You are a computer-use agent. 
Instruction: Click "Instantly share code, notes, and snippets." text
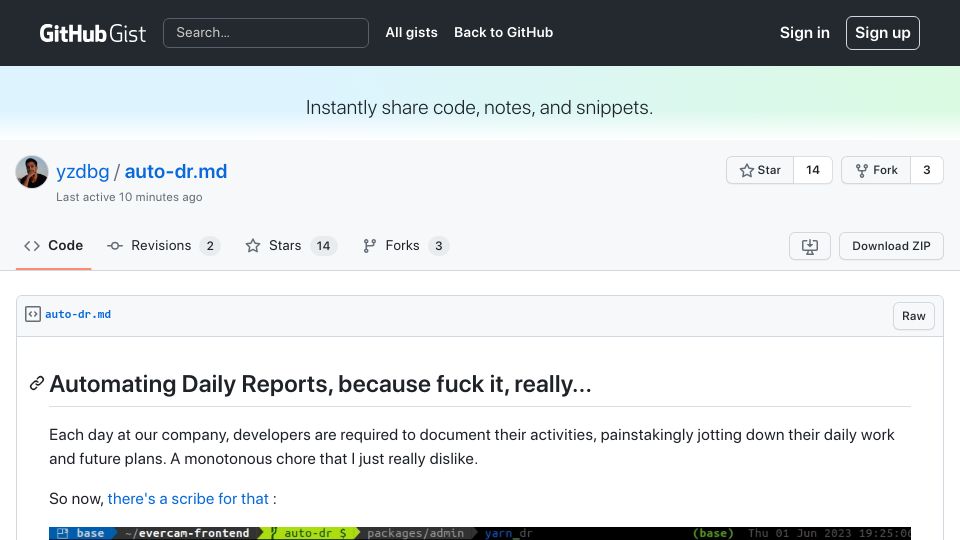click(479, 108)
